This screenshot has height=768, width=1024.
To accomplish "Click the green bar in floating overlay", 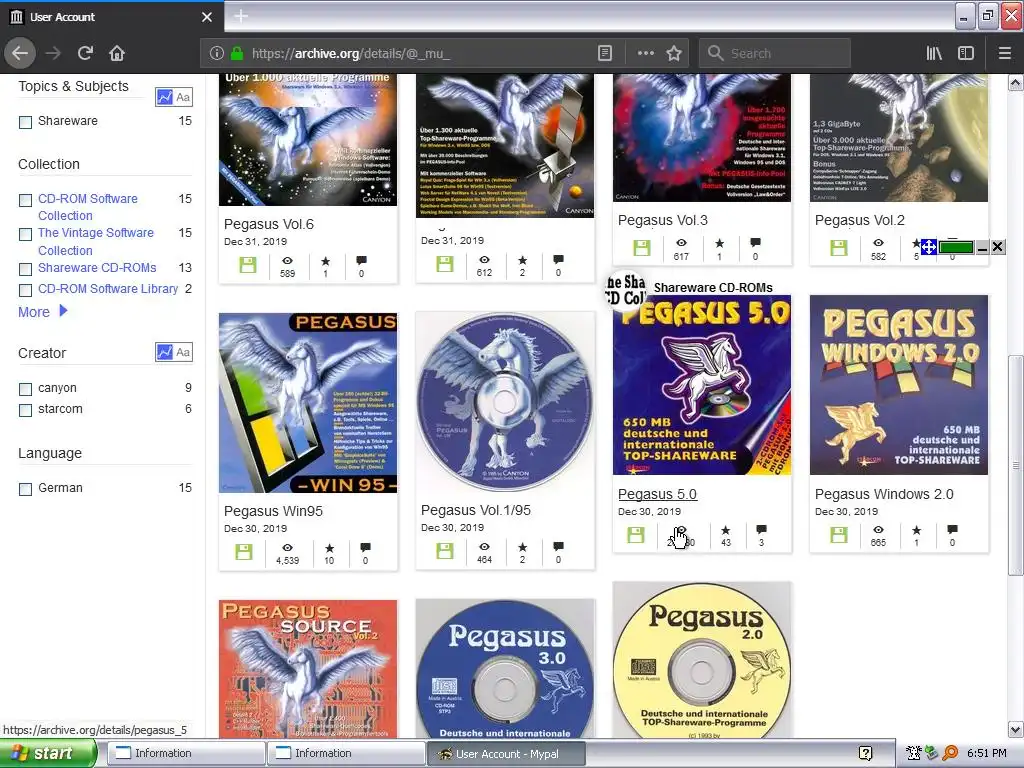I will coord(956,247).
